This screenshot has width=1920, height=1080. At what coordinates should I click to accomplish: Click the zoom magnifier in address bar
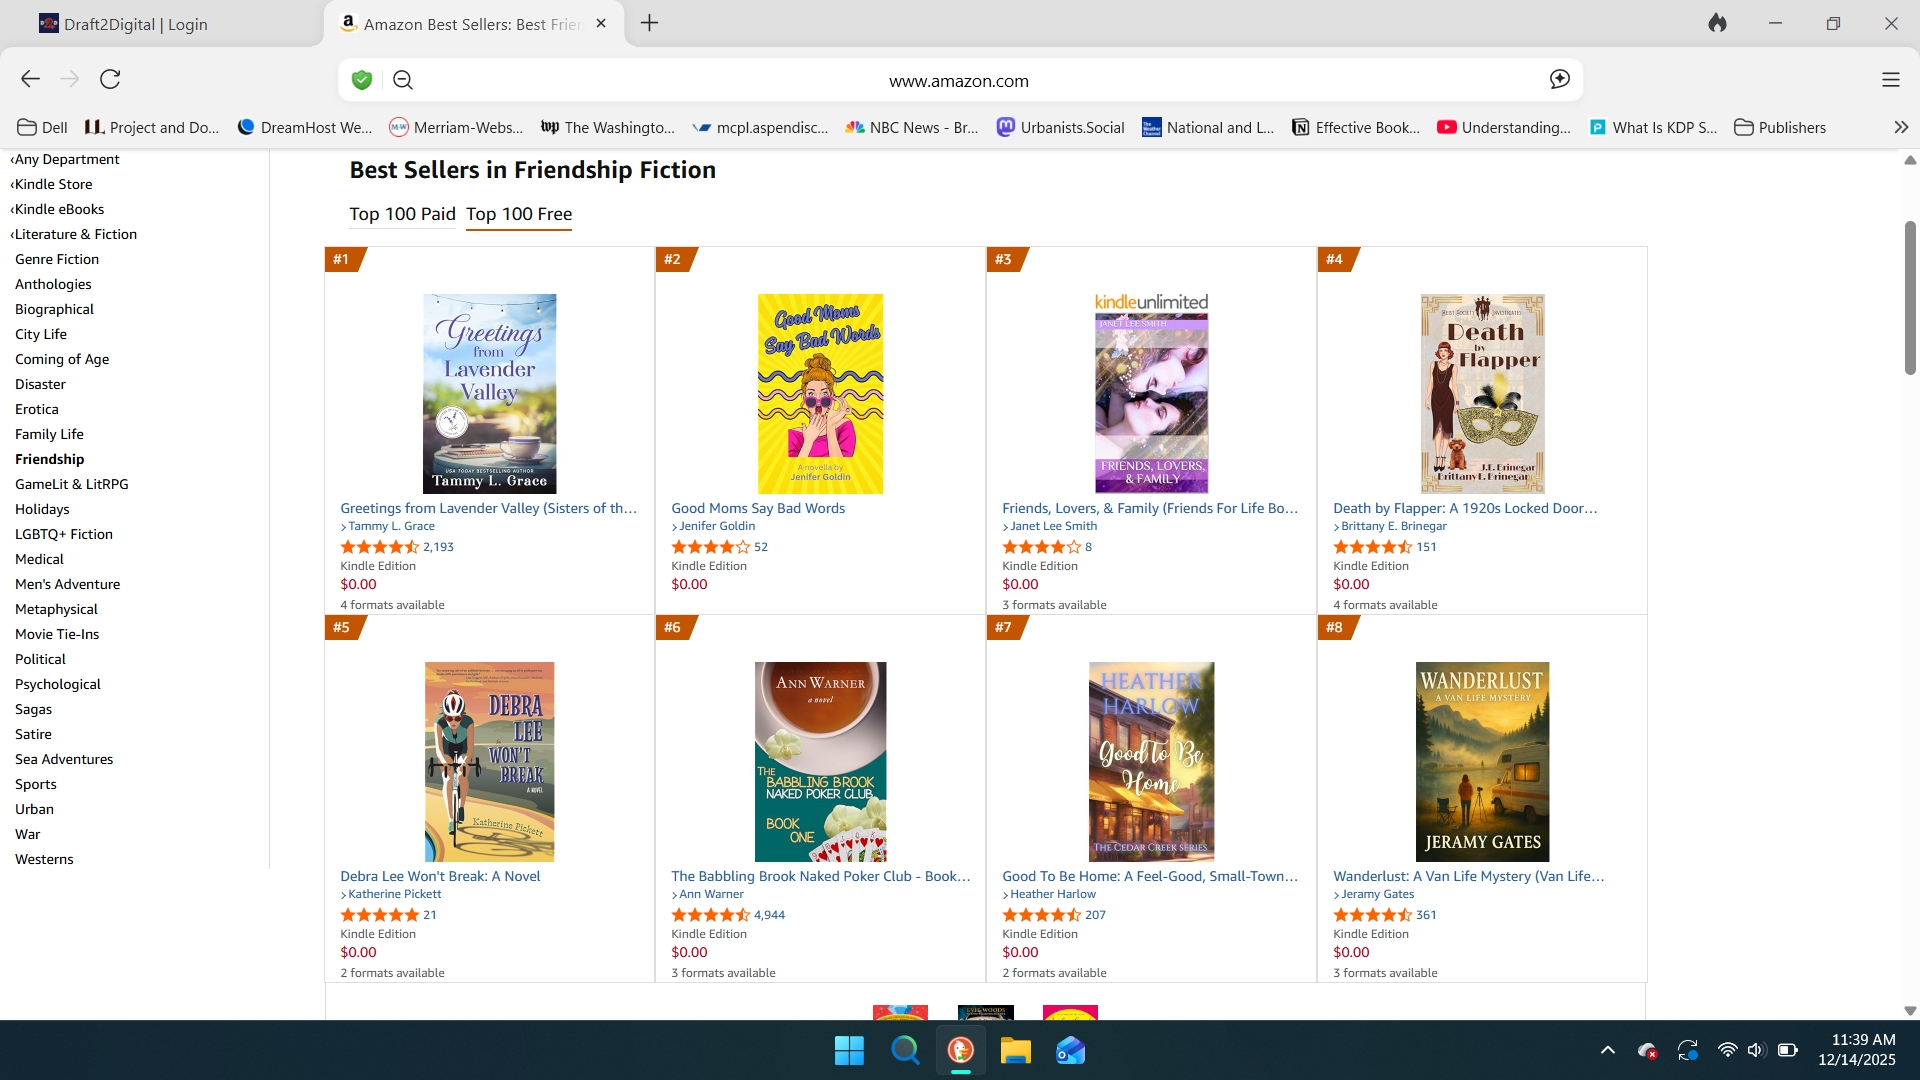tap(403, 80)
